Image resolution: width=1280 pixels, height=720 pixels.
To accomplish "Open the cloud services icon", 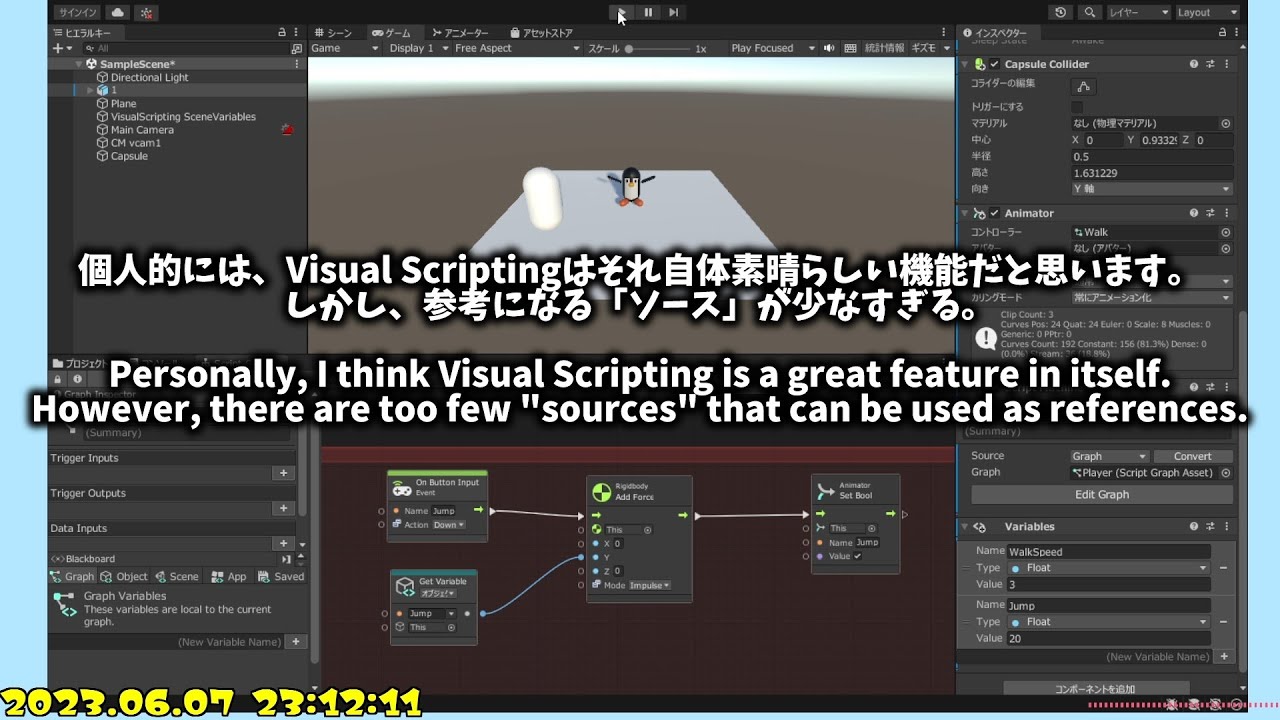I will coord(118,12).
